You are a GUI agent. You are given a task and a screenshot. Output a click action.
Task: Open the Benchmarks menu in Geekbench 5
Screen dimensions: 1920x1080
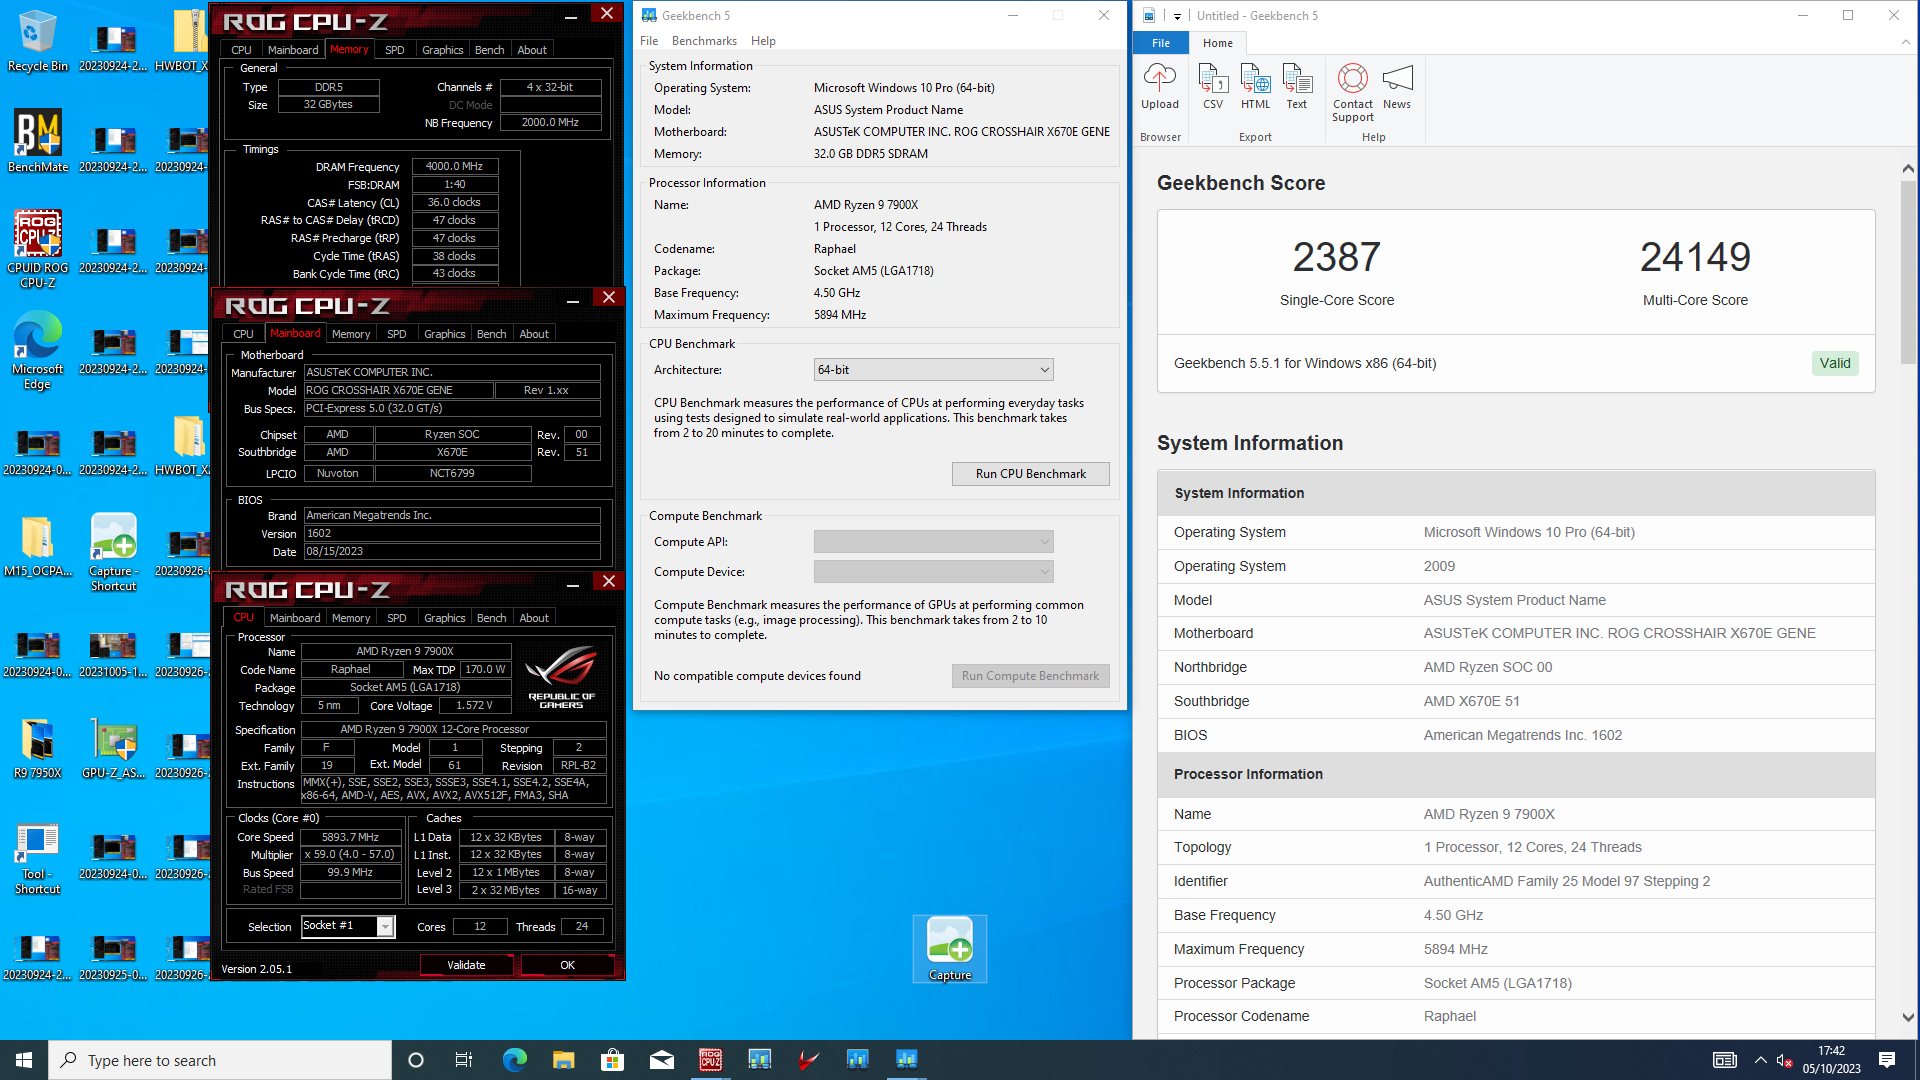tap(704, 41)
